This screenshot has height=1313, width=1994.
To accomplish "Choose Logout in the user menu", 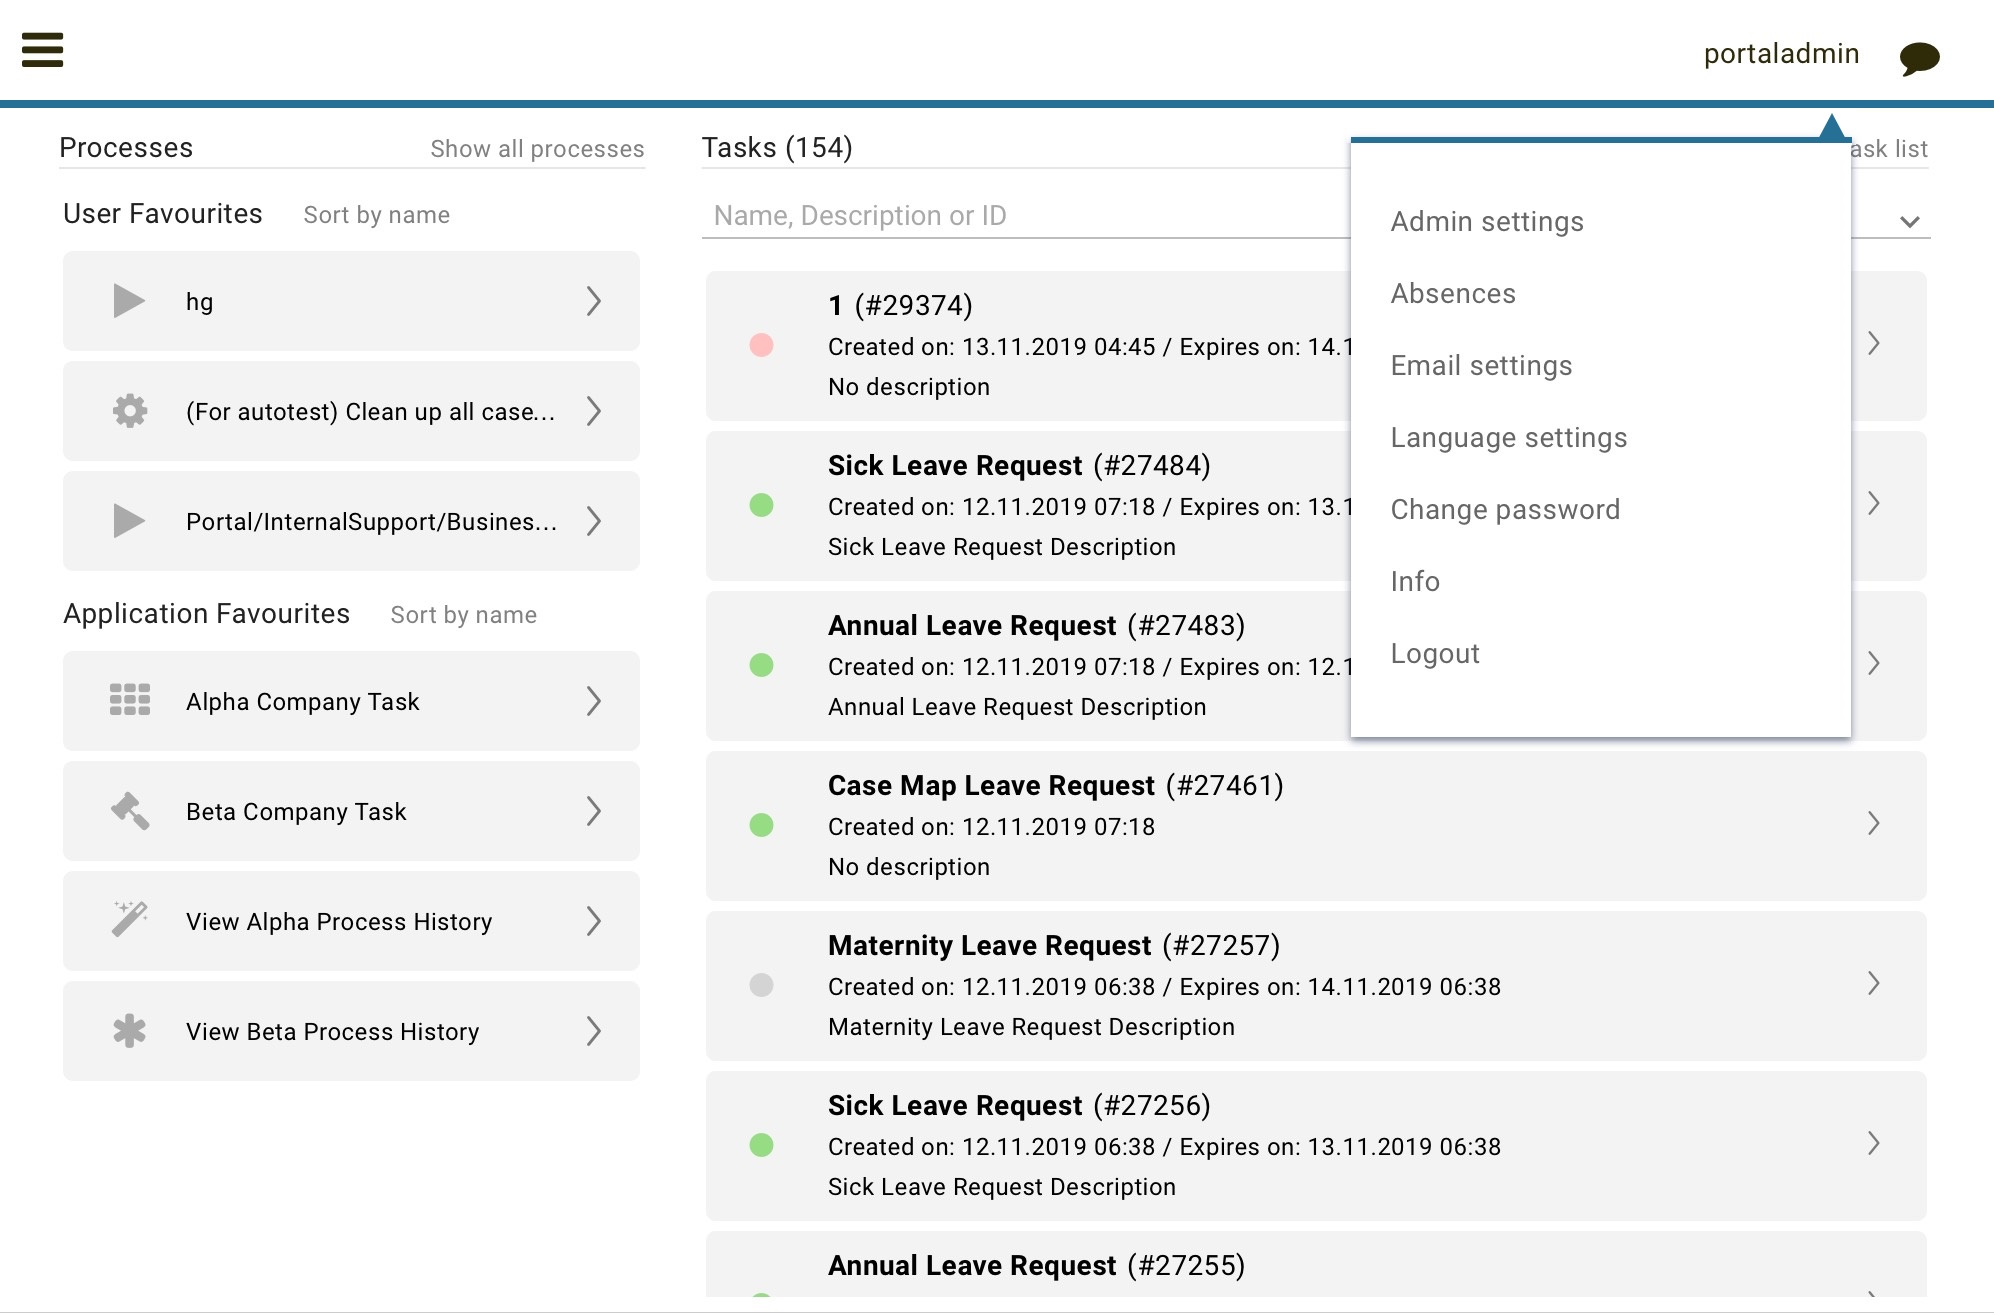I will 1434,653.
